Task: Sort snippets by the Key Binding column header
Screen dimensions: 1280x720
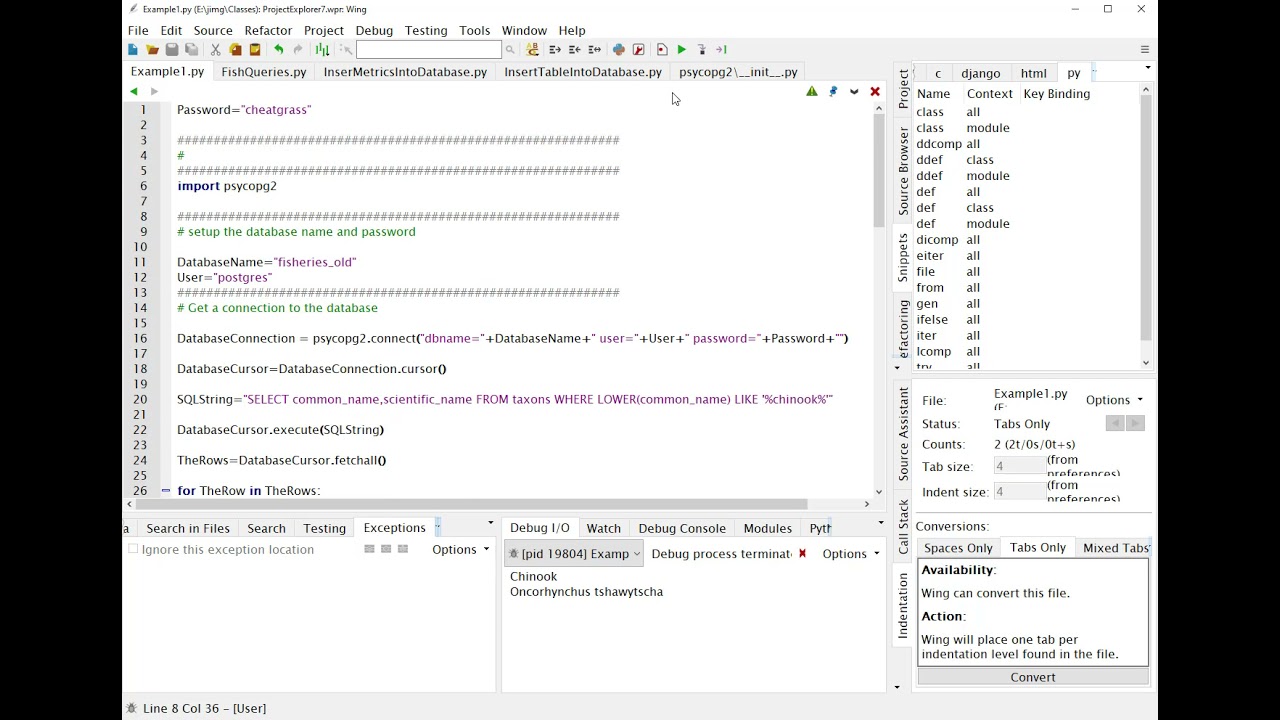Action: pos(1057,94)
